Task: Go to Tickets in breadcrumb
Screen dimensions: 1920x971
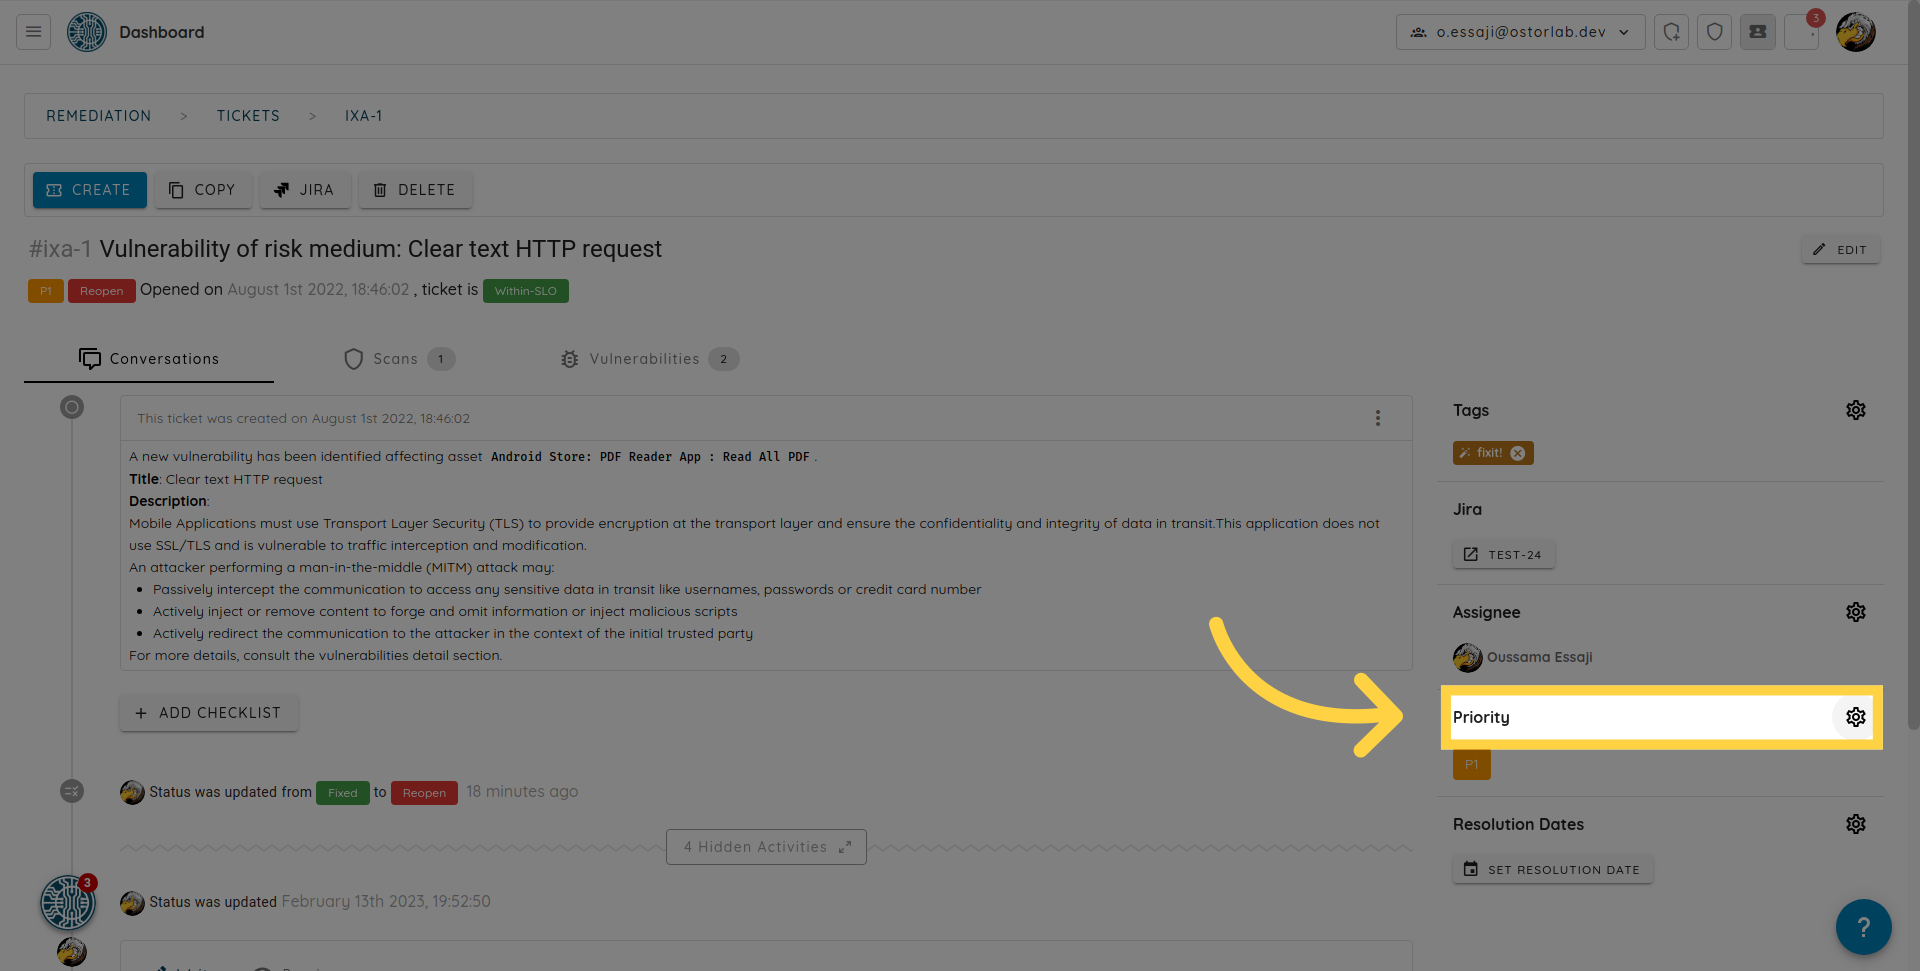Action: [248, 116]
